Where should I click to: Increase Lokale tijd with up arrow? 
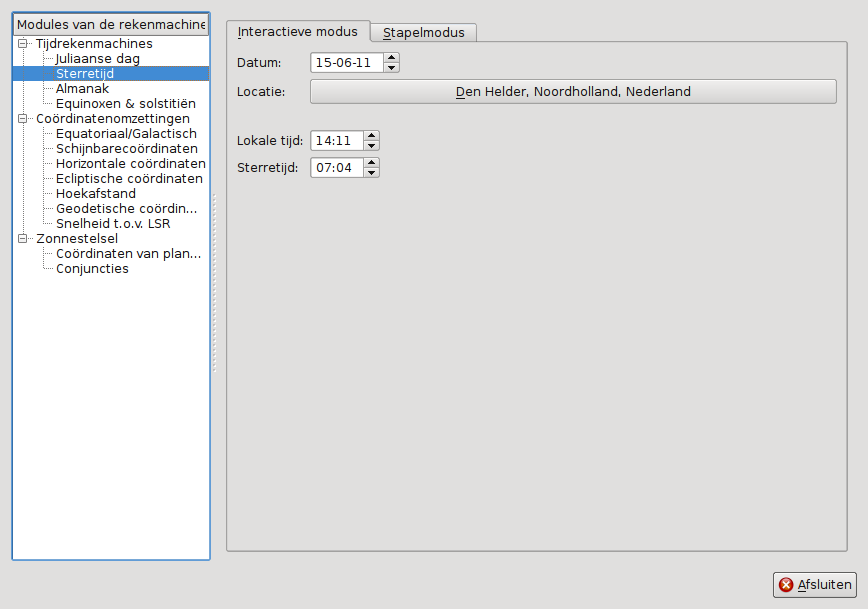(371, 135)
